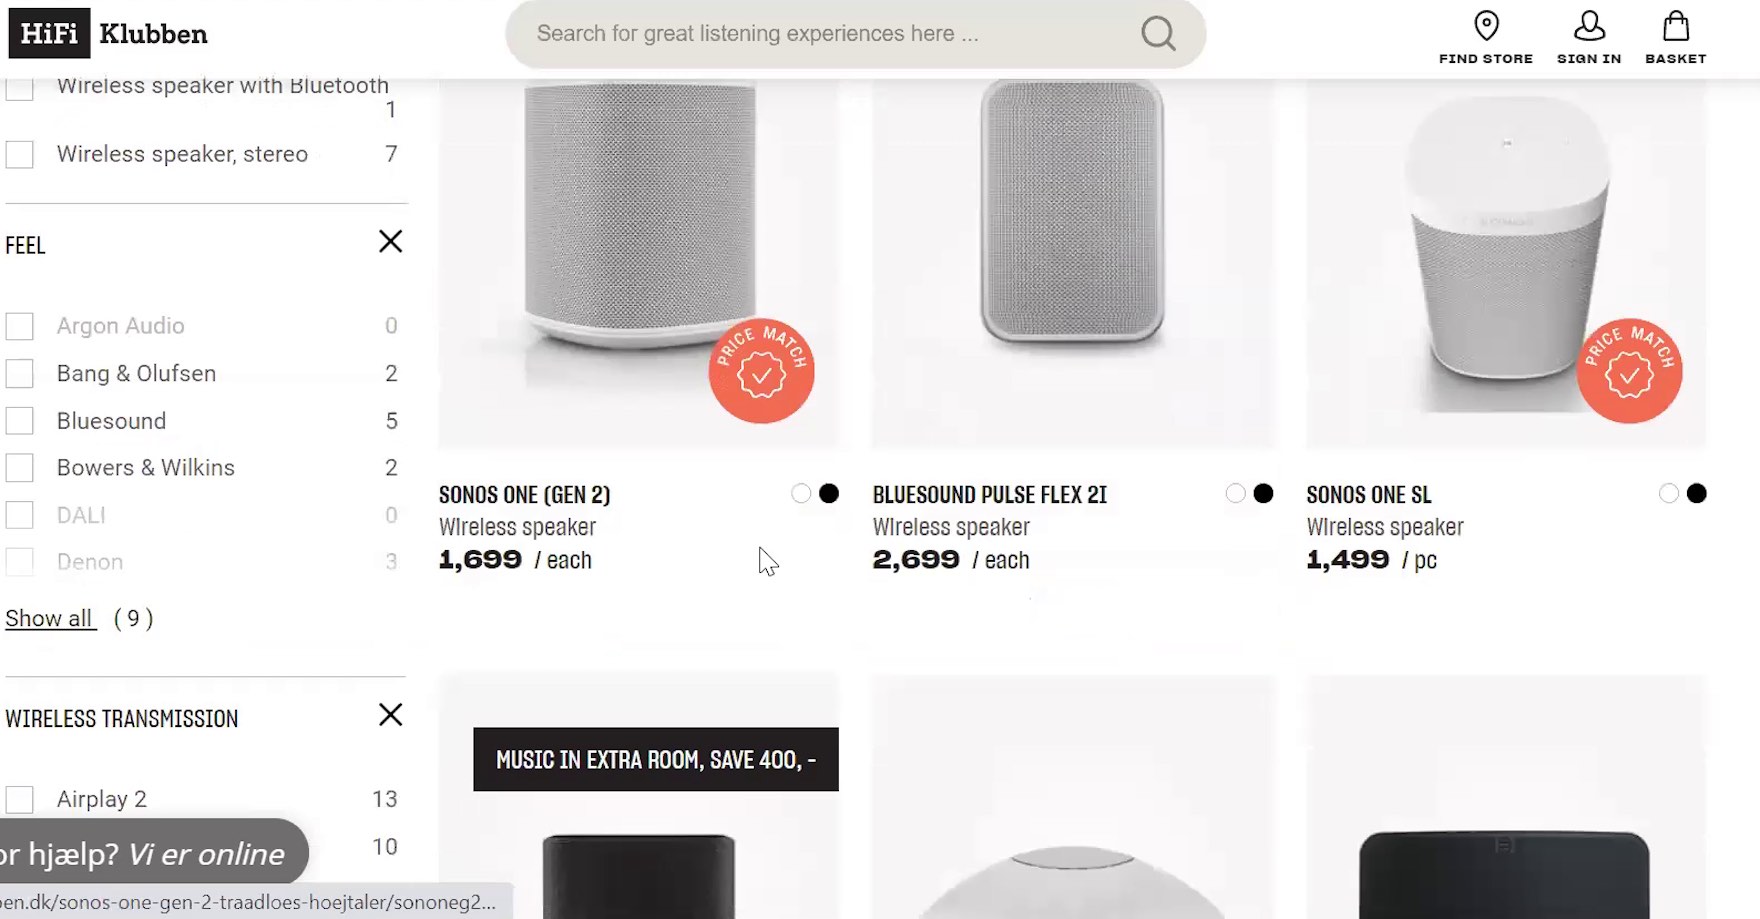Open the Bluesound Pulse Flex 2i title link
The width and height of the screenshot is (1760, 919).
(x=989, y=495)
